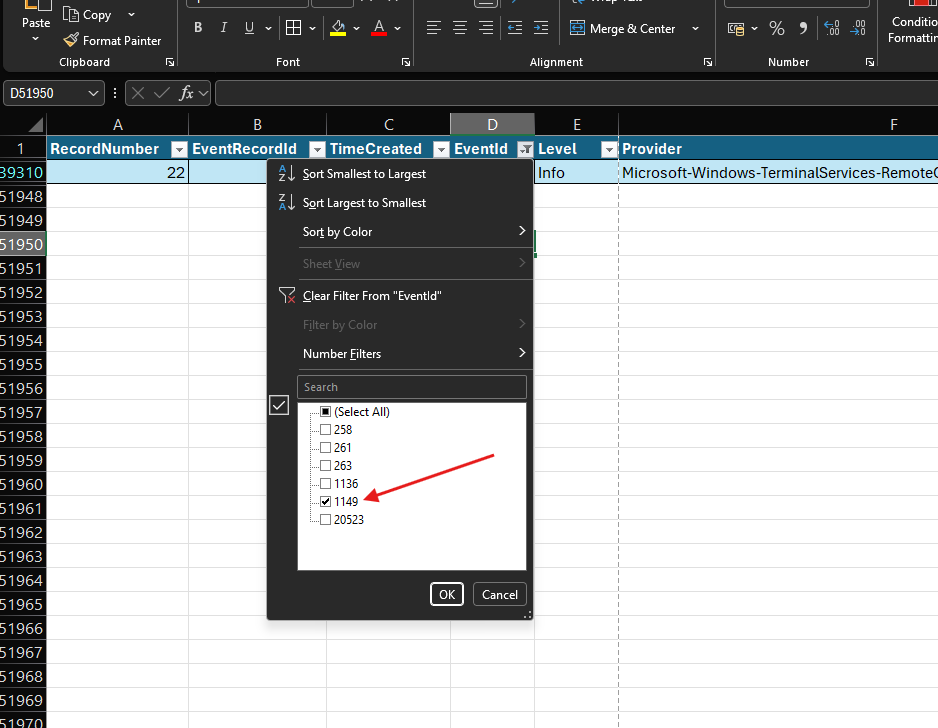Decrease Decimal places

858,28
